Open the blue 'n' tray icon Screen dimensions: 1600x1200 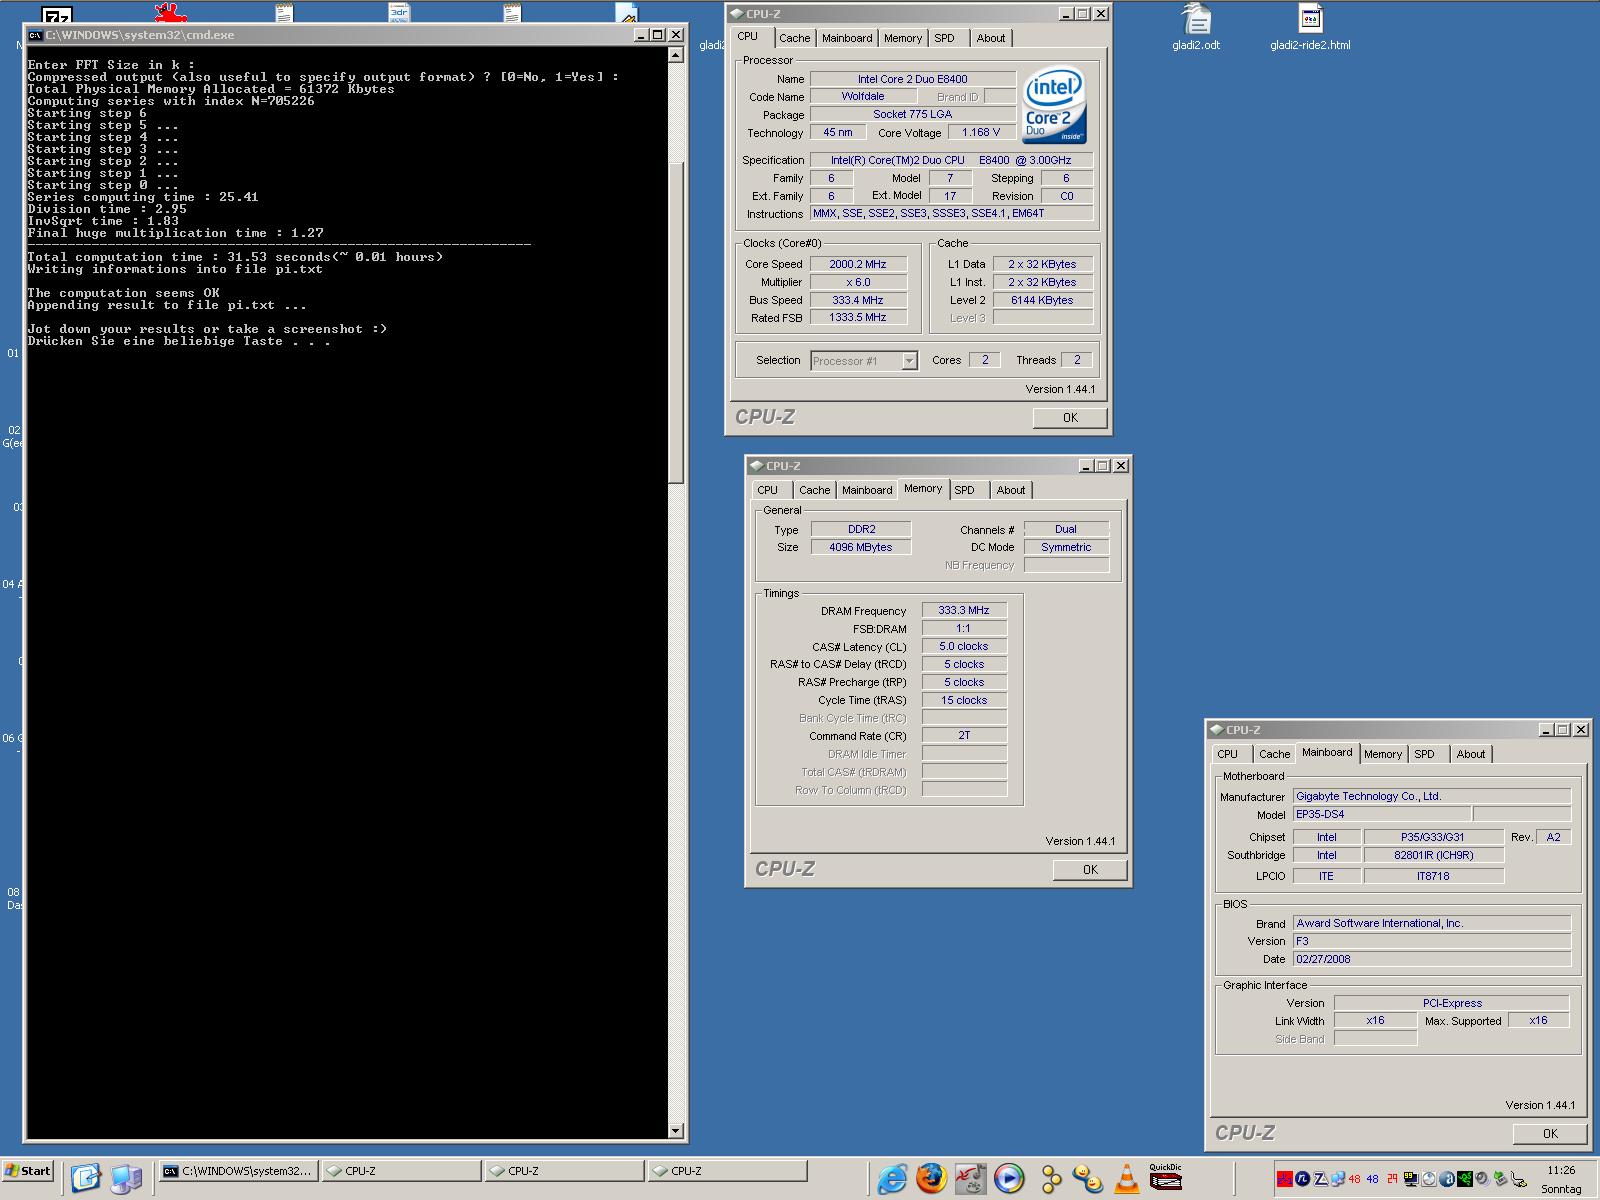click(x=1302, y=1179)
